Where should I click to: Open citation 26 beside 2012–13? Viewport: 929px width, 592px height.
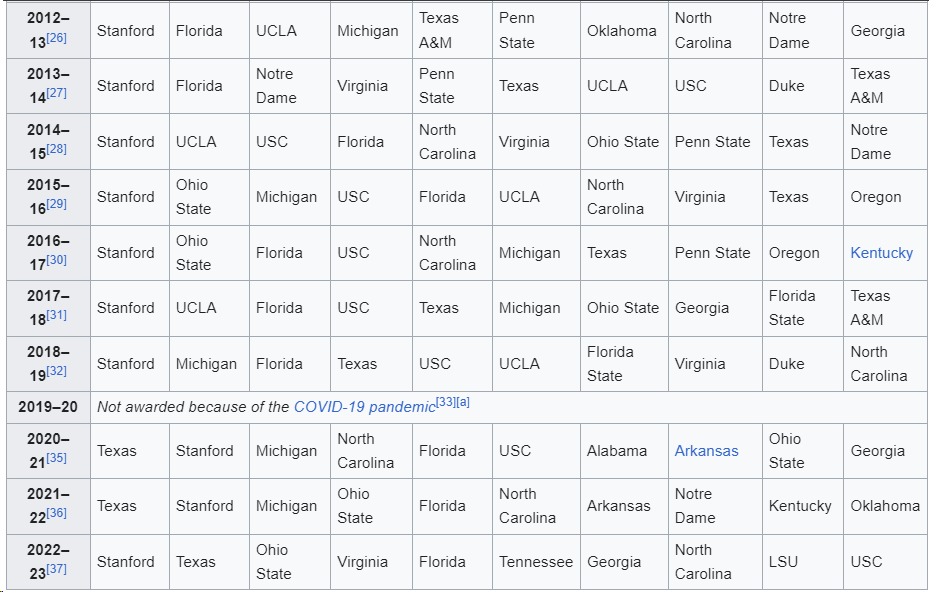point(56,39)
